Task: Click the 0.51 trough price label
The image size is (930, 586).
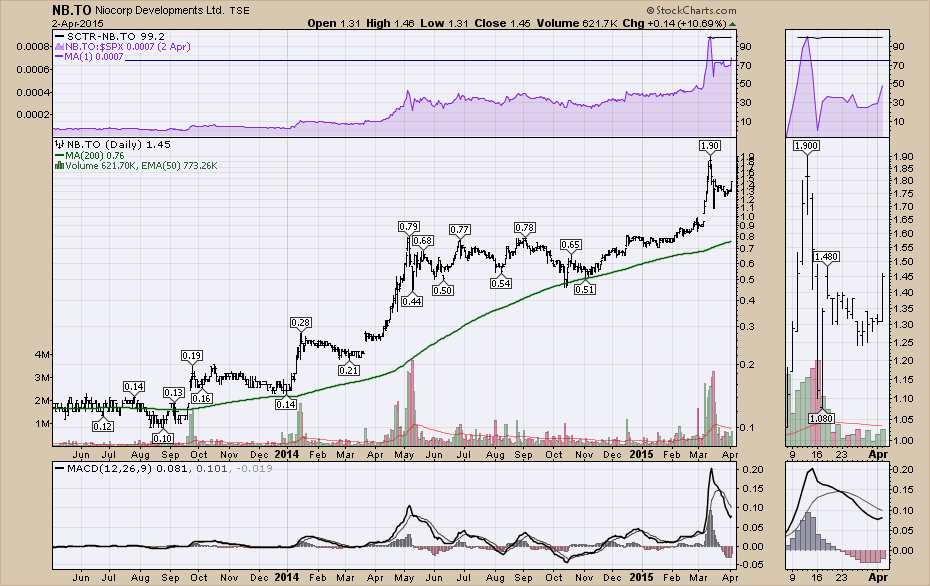Action: click(585, 289)
